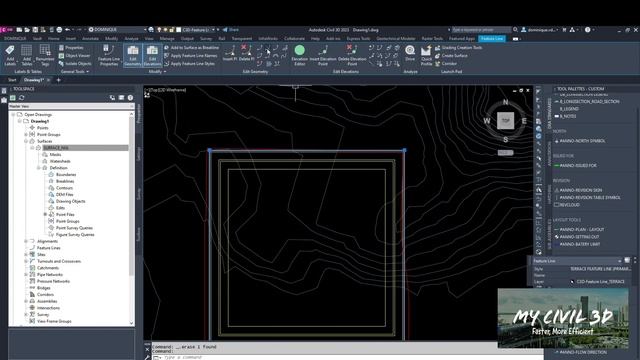Click Insert Elevation Point tool

point(323,56)
